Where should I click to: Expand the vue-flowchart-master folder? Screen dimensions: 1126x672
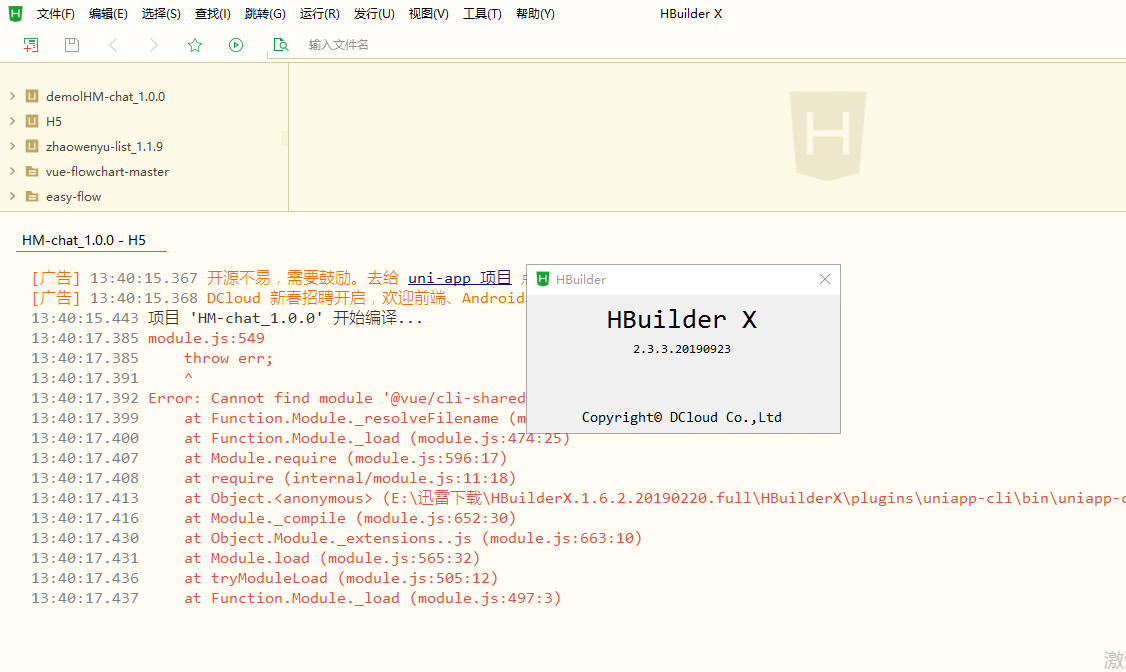[12, 171]
